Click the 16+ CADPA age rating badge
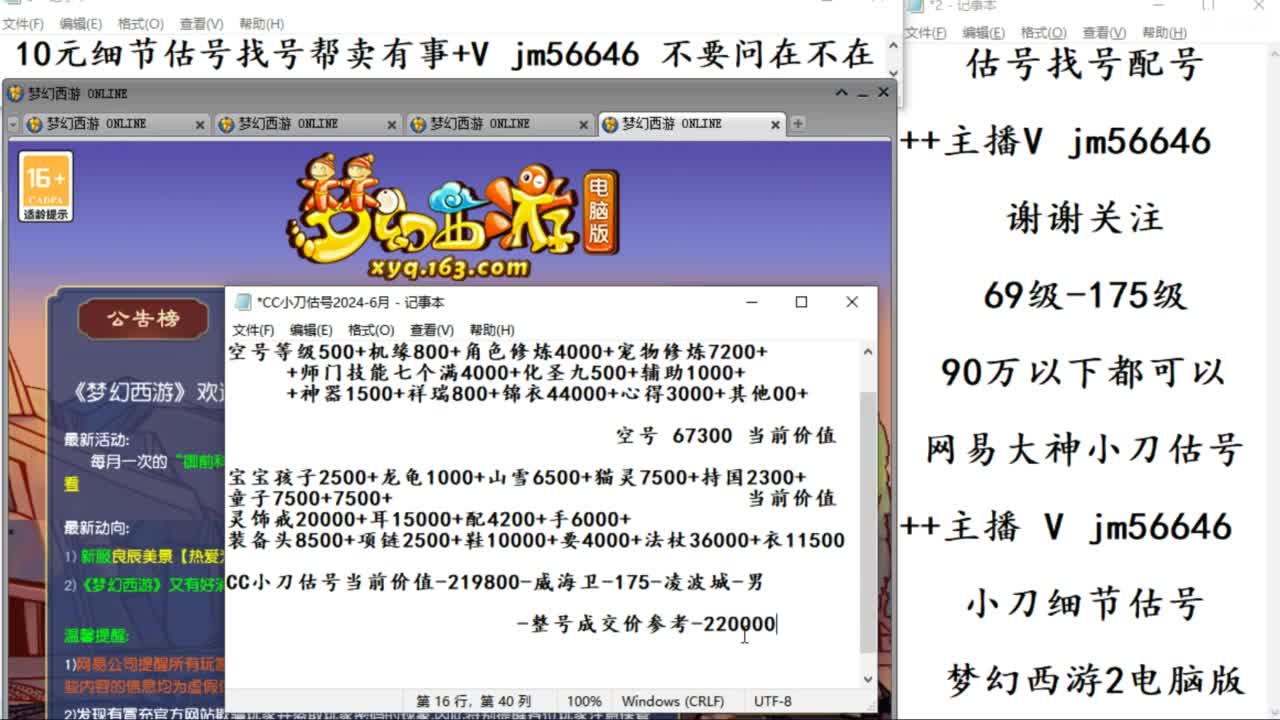Viewport: 1280px width, 720px height. click(46, 187)
